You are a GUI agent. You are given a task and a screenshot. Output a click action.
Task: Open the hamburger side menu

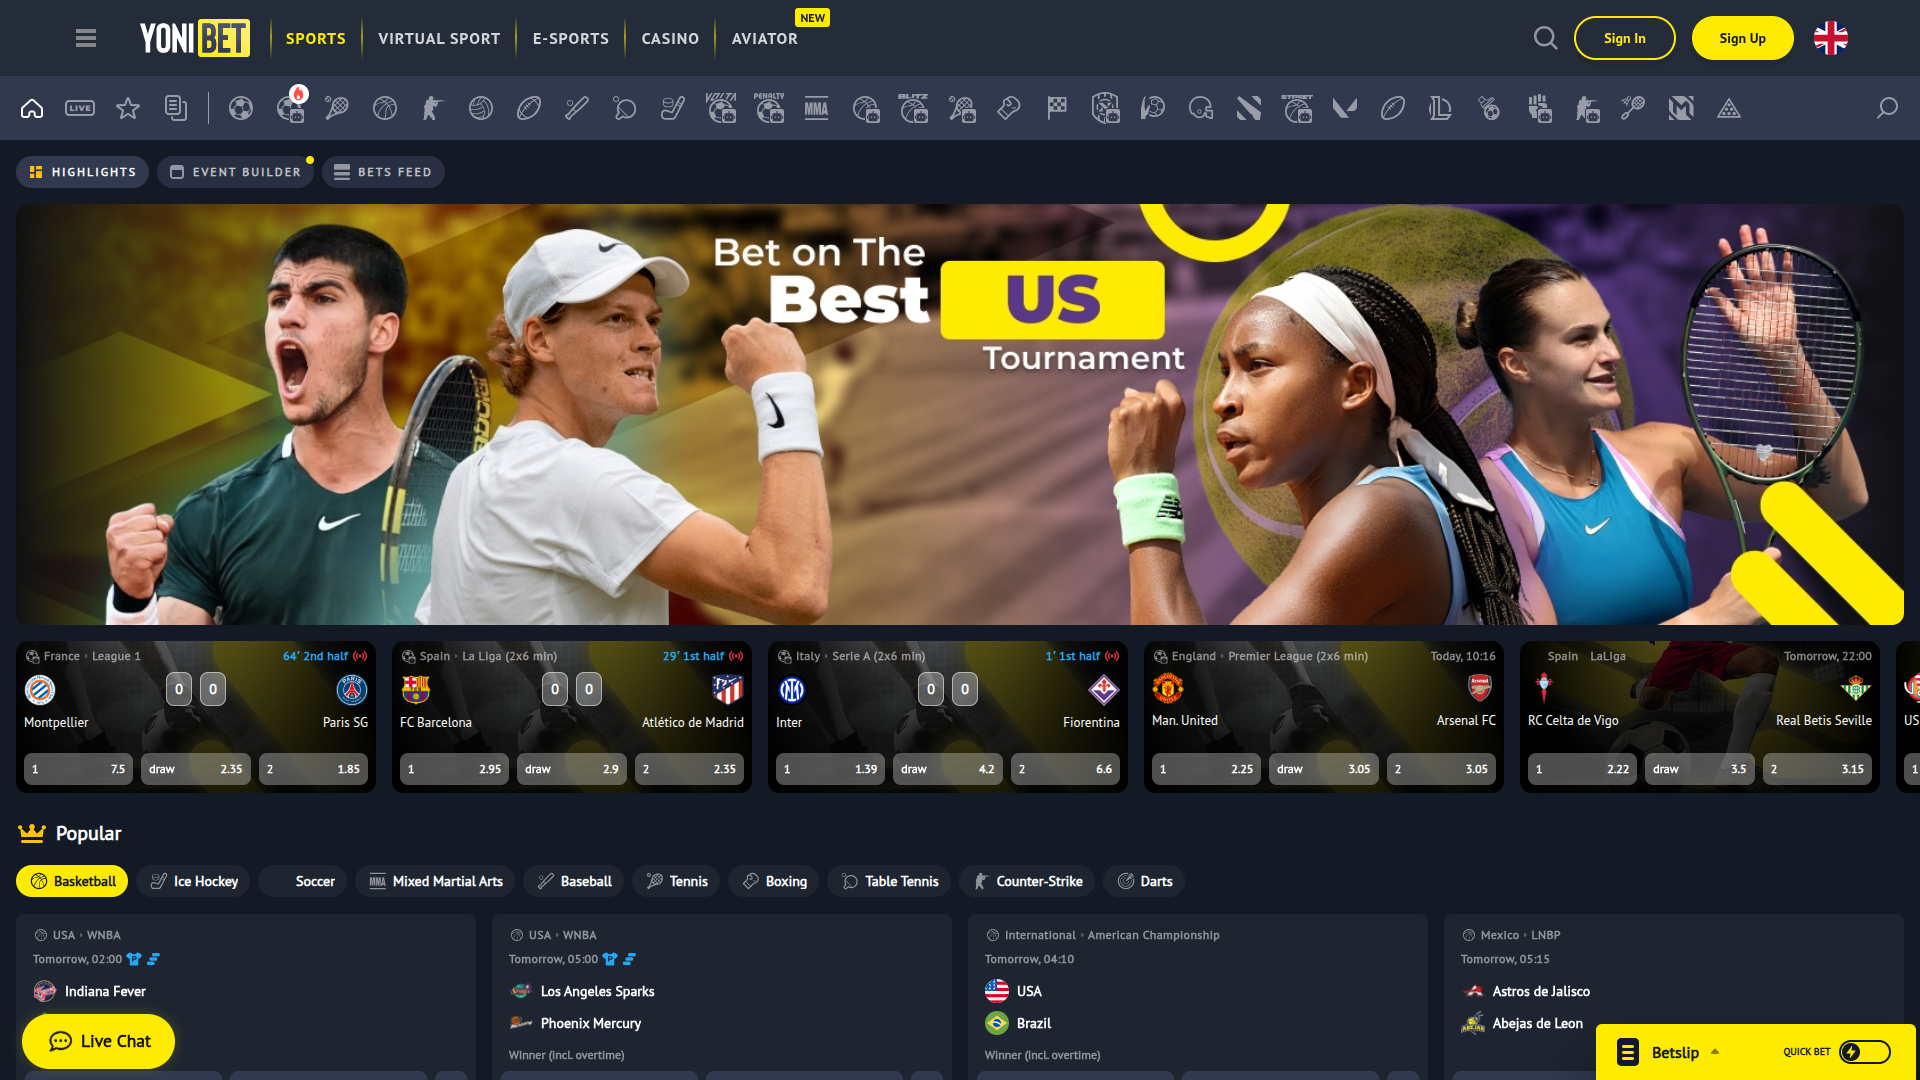tap(86, 38)
